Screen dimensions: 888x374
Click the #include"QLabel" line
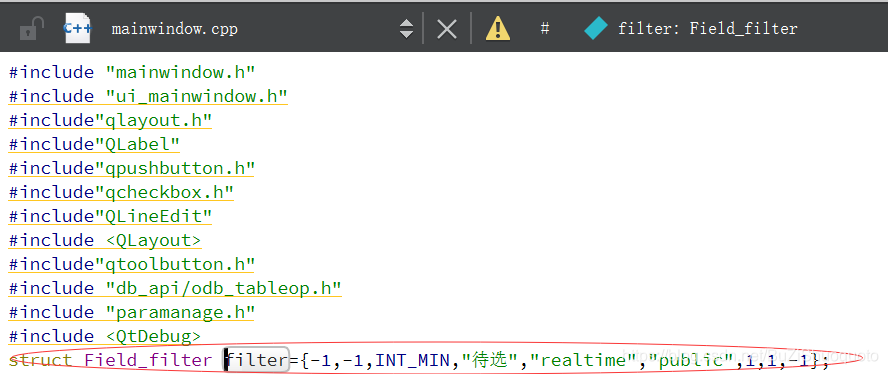pos(94,144)
